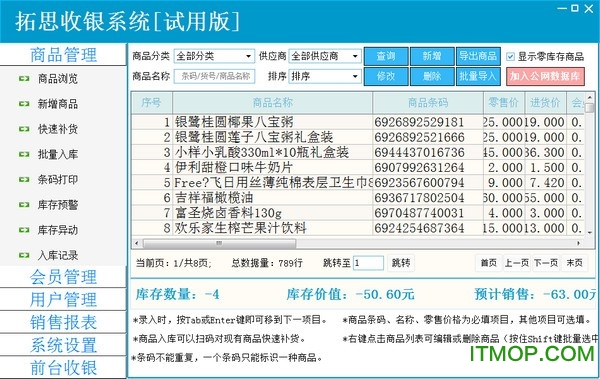Go to 首页 first page
600x379 pixels.
click(488, 263)
